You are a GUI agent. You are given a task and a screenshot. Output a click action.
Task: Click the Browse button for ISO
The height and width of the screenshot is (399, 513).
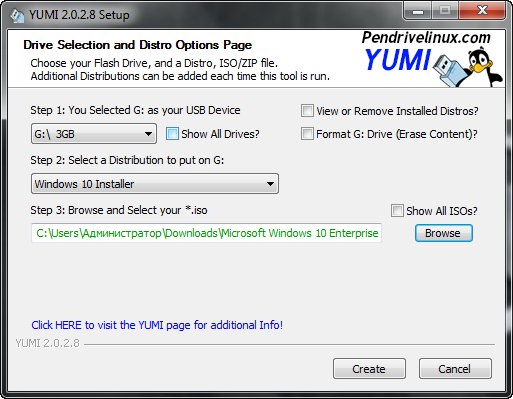[444, 233]
